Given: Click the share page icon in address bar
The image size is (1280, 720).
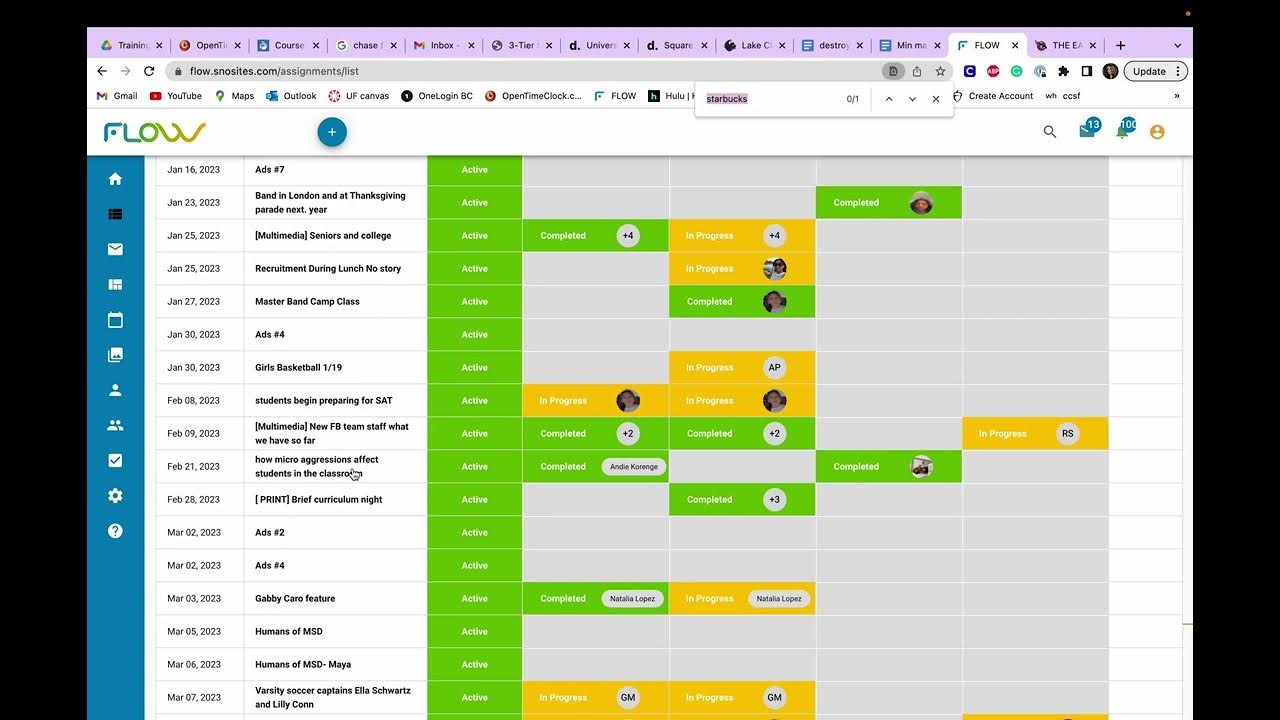Looking at the screenshot, I should (x=917, y=71).
